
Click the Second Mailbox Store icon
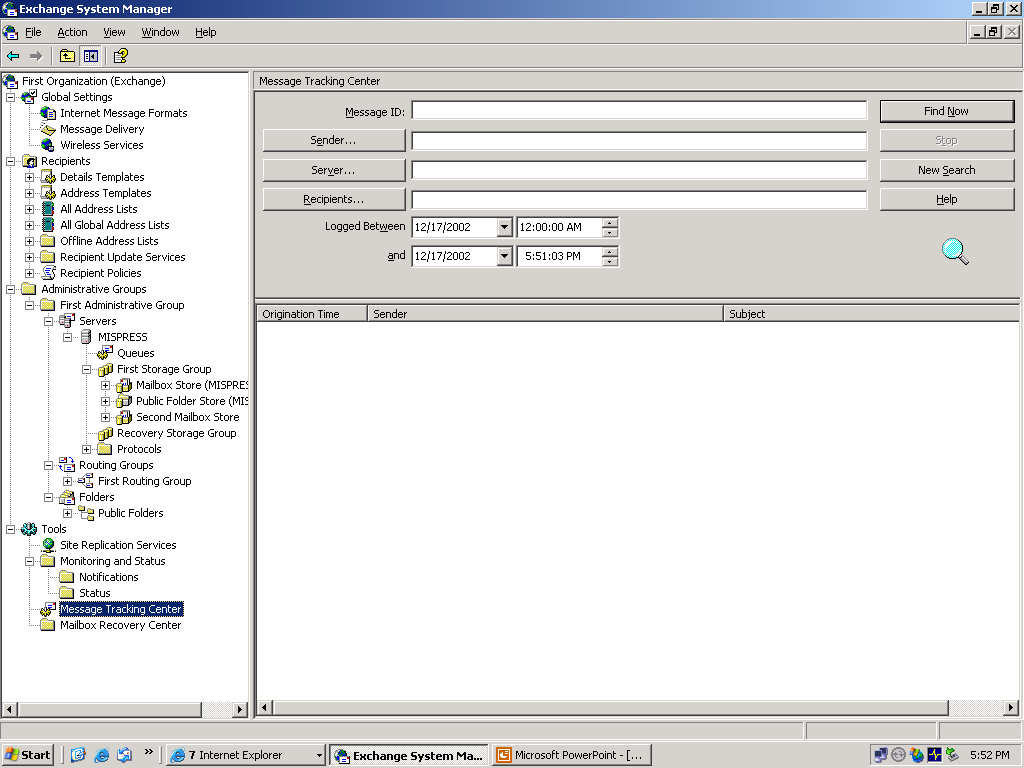pyautogui.click(x=123, y=417)
